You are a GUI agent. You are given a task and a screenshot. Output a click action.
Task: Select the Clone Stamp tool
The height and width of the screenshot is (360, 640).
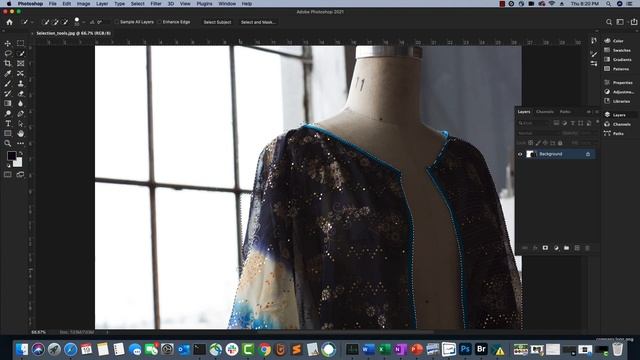coord(20,84)
